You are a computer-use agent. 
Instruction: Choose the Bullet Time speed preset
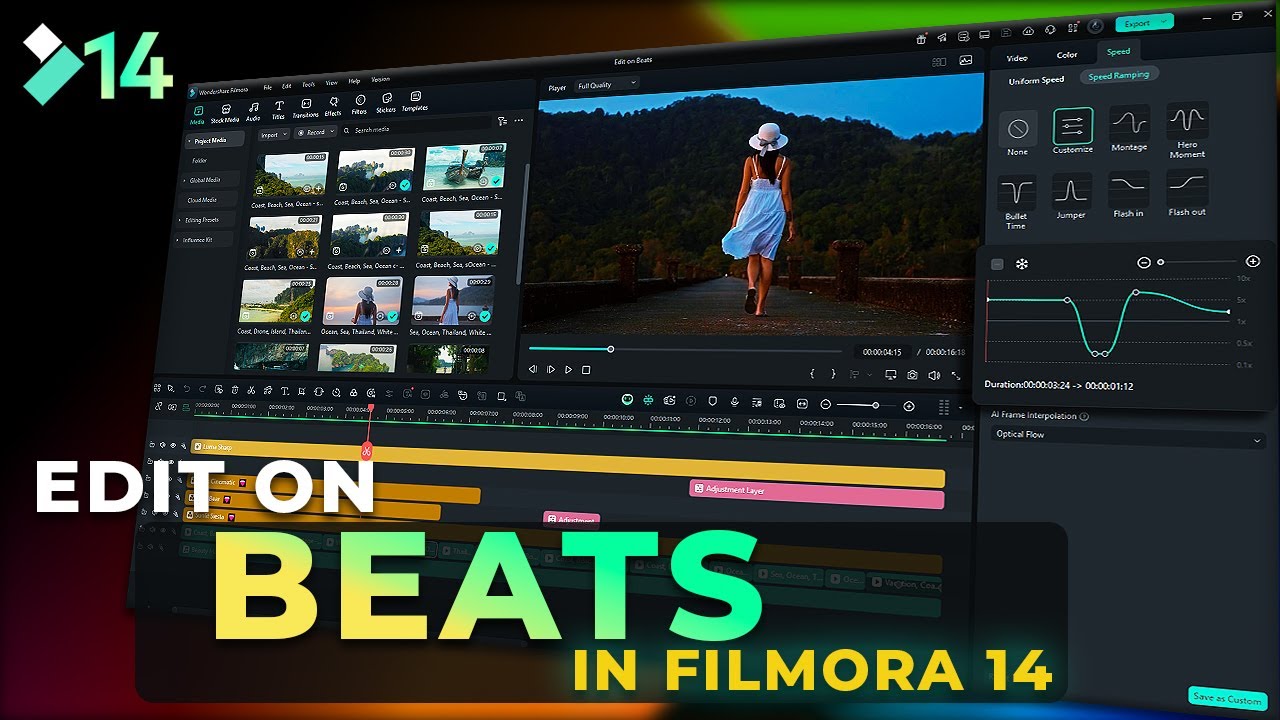coord(1016,202)
